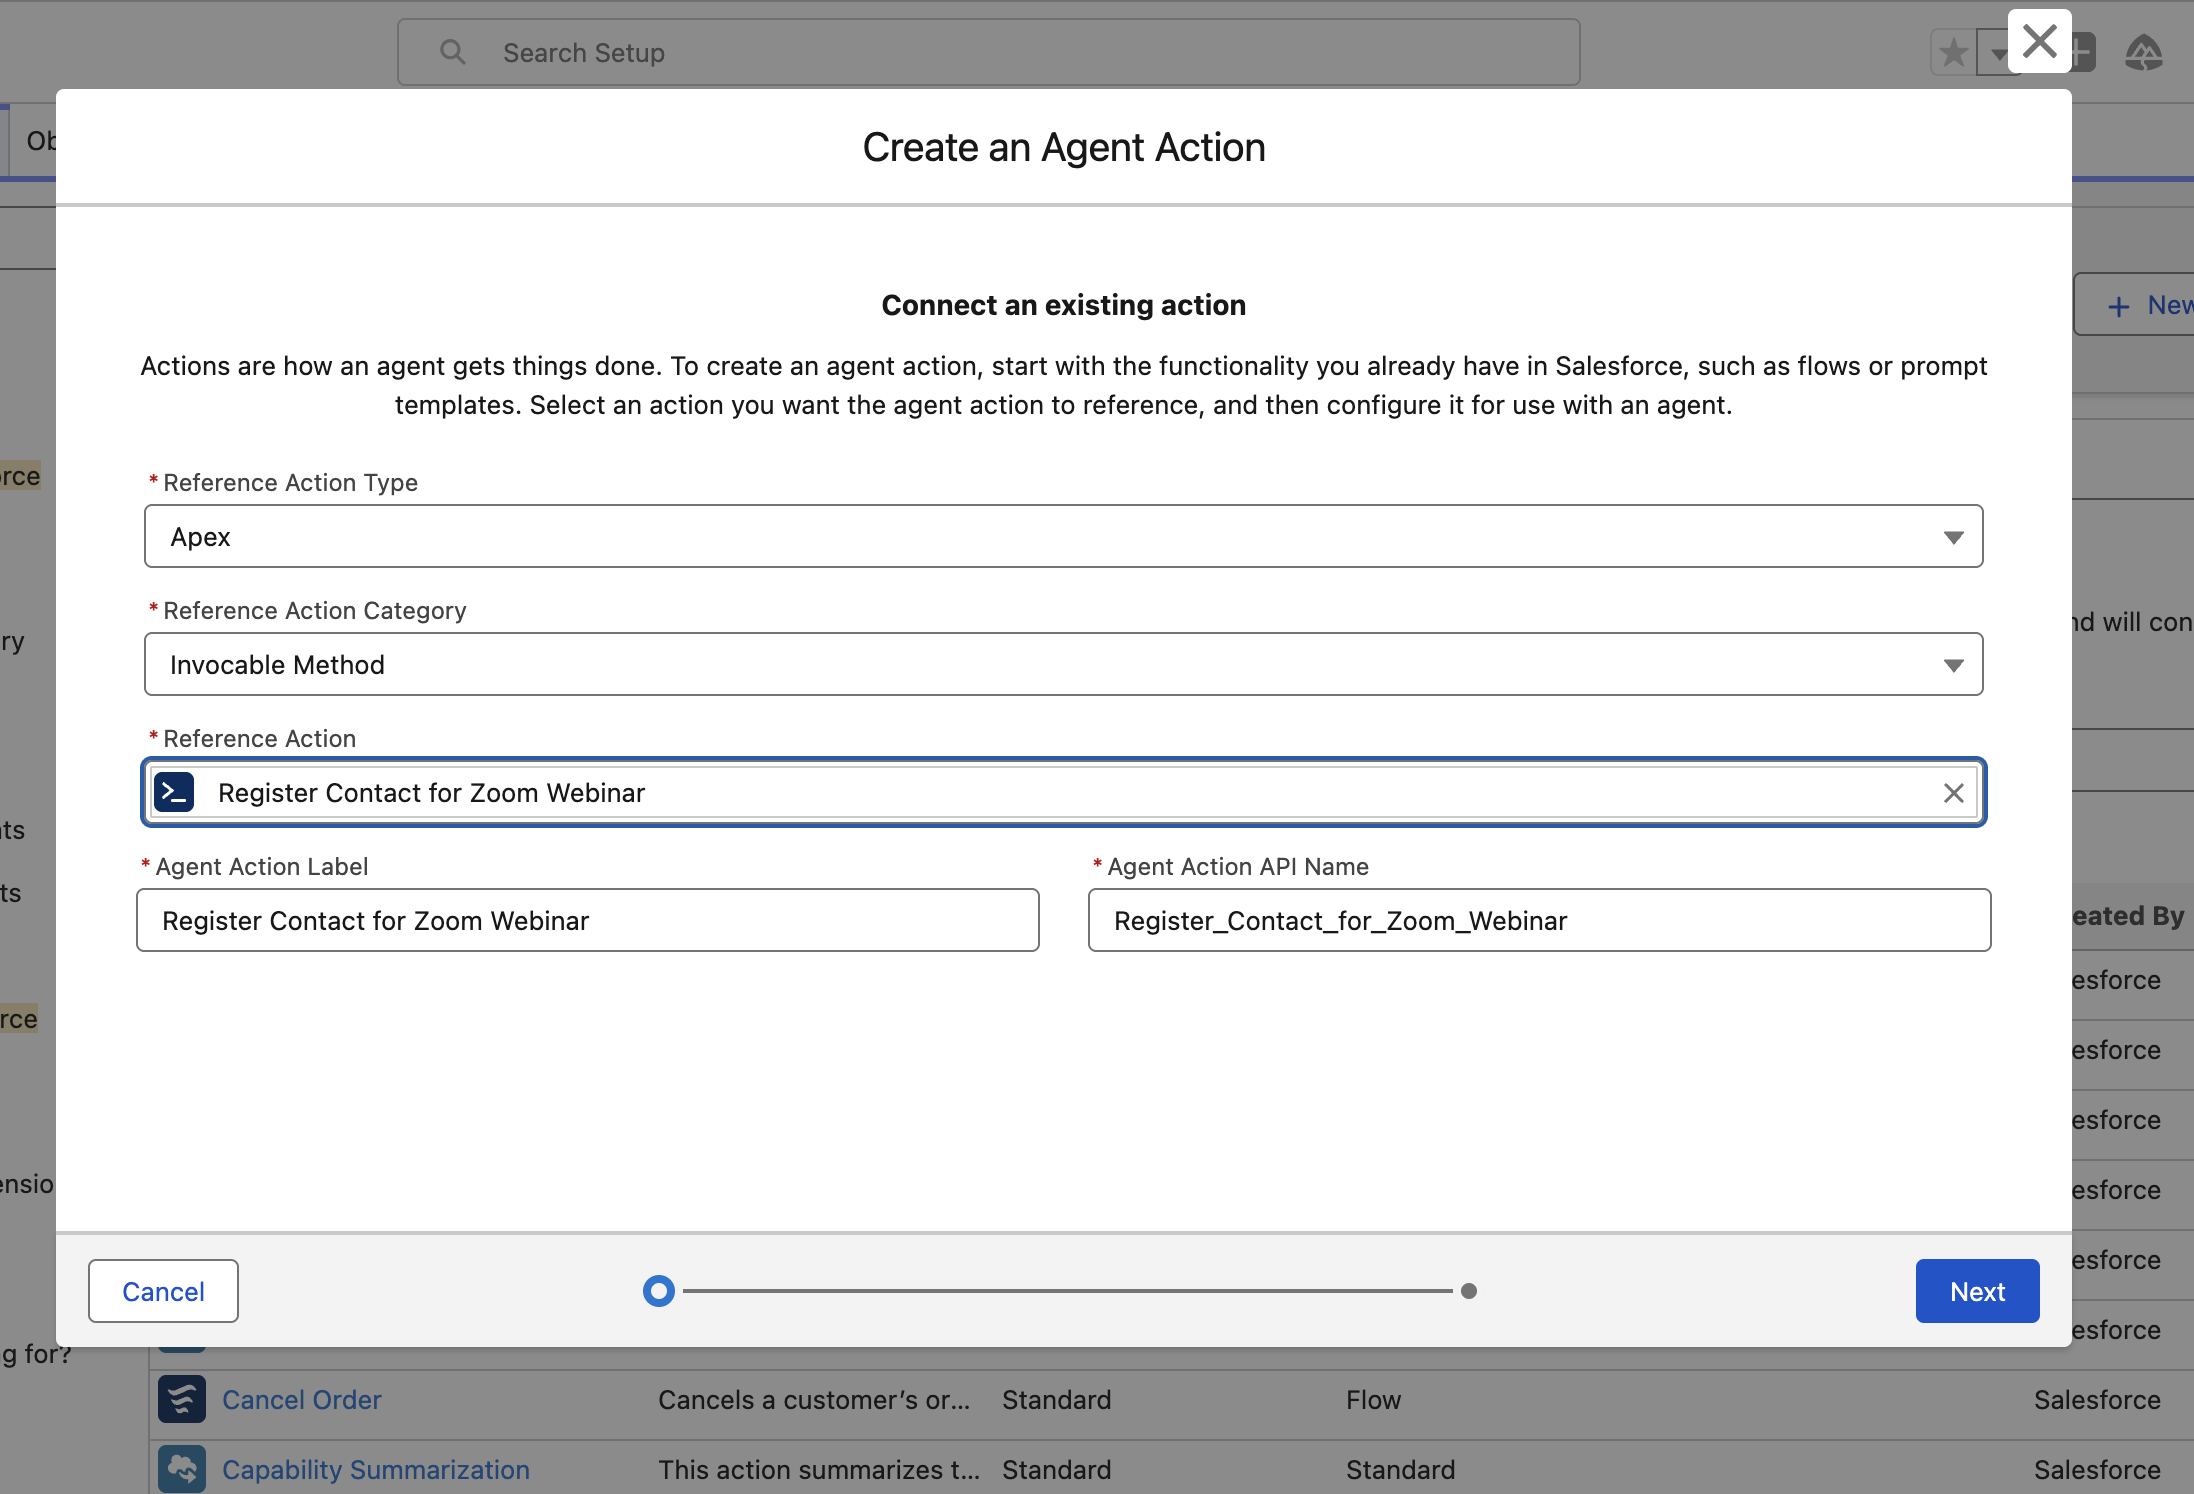2194x1494 pixels.
Task: Edit the Agent Action Label field
Action: (588, 920)
